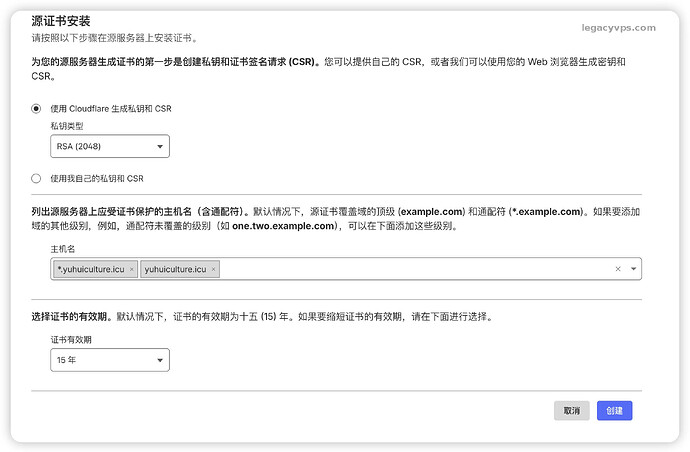Viewport: 690px width, 452px height.
Task: Expand the 主机名 field dropdown arrow
Action: coord(634,269)
